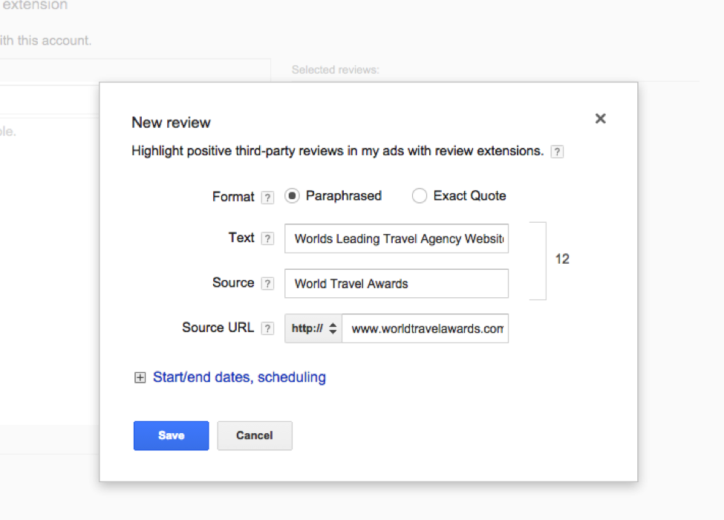Open Start/end dates, scheduling link
Screen dimensions: 724x520
click(239, 377)
